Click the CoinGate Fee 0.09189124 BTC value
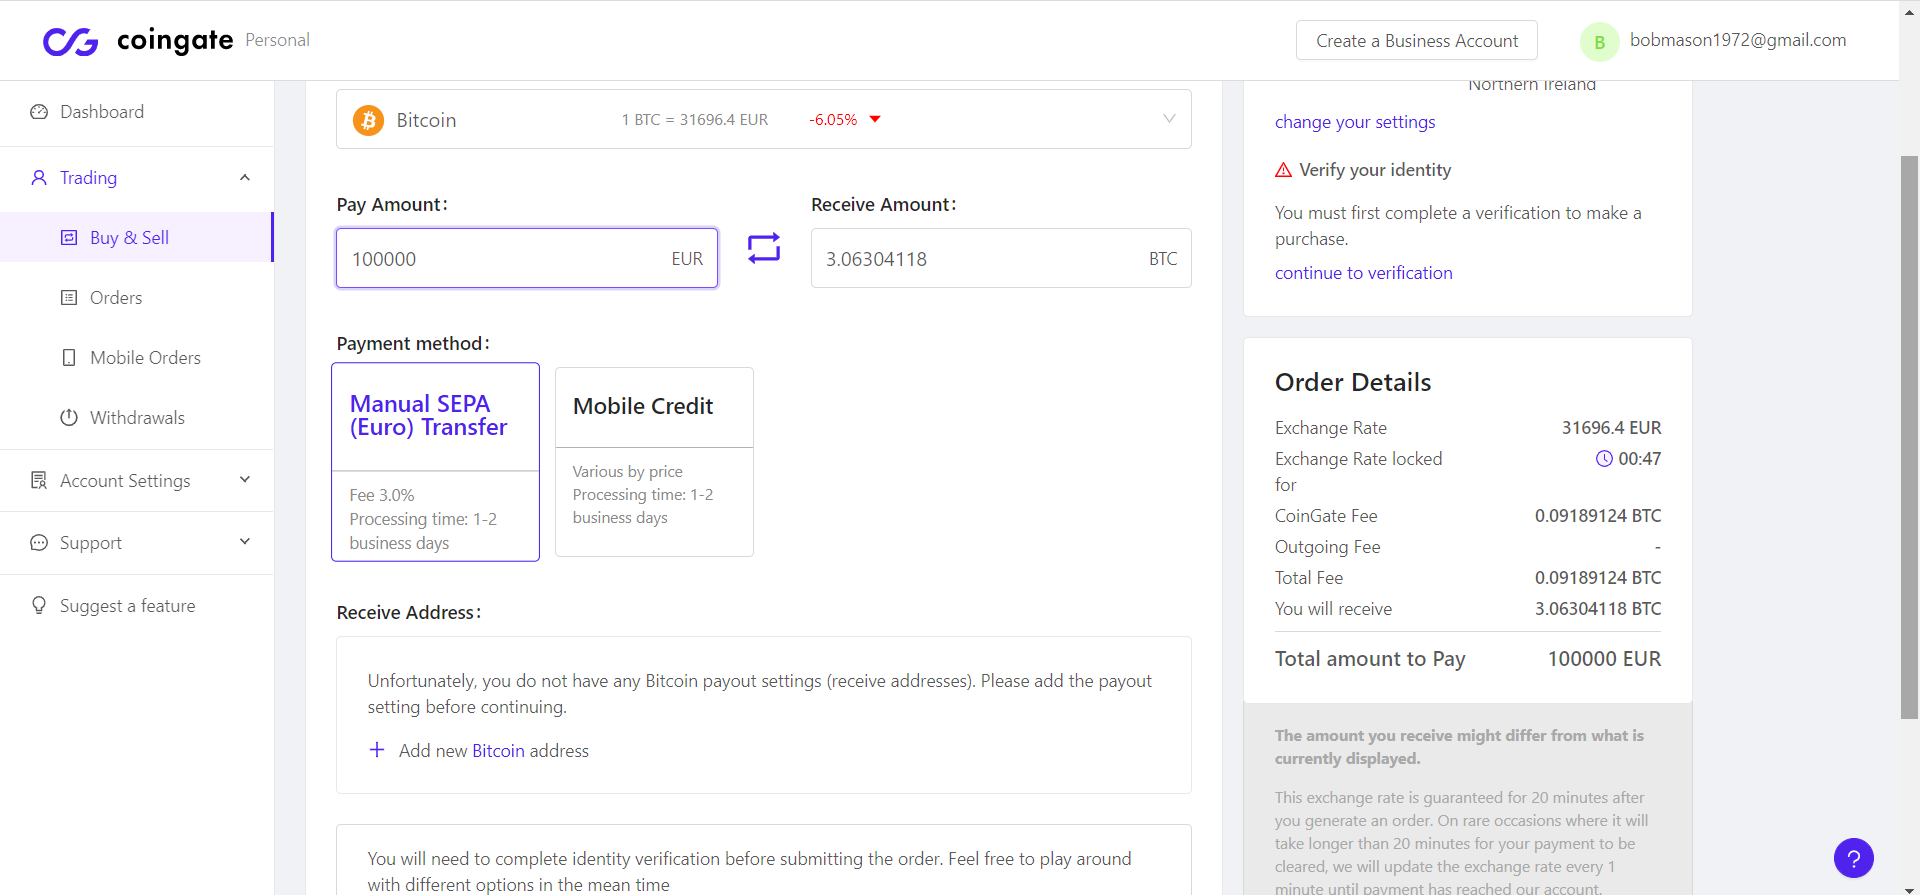1920x895 pixels. [x=1598, y=516]
